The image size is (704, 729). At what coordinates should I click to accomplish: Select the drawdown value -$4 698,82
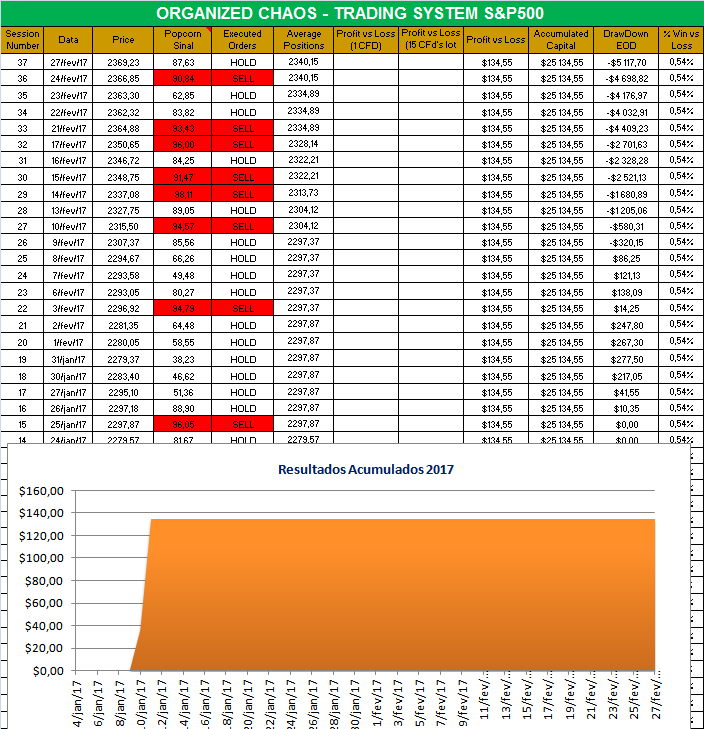point(626,79)
